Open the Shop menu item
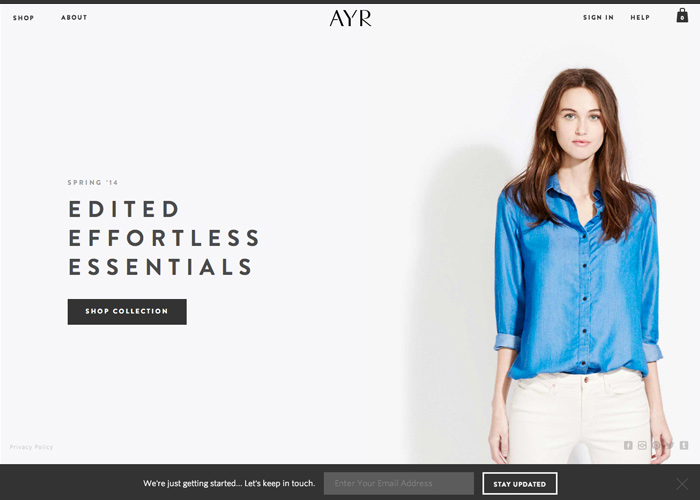This screenshot has width=700, height=500. (23, 18)
